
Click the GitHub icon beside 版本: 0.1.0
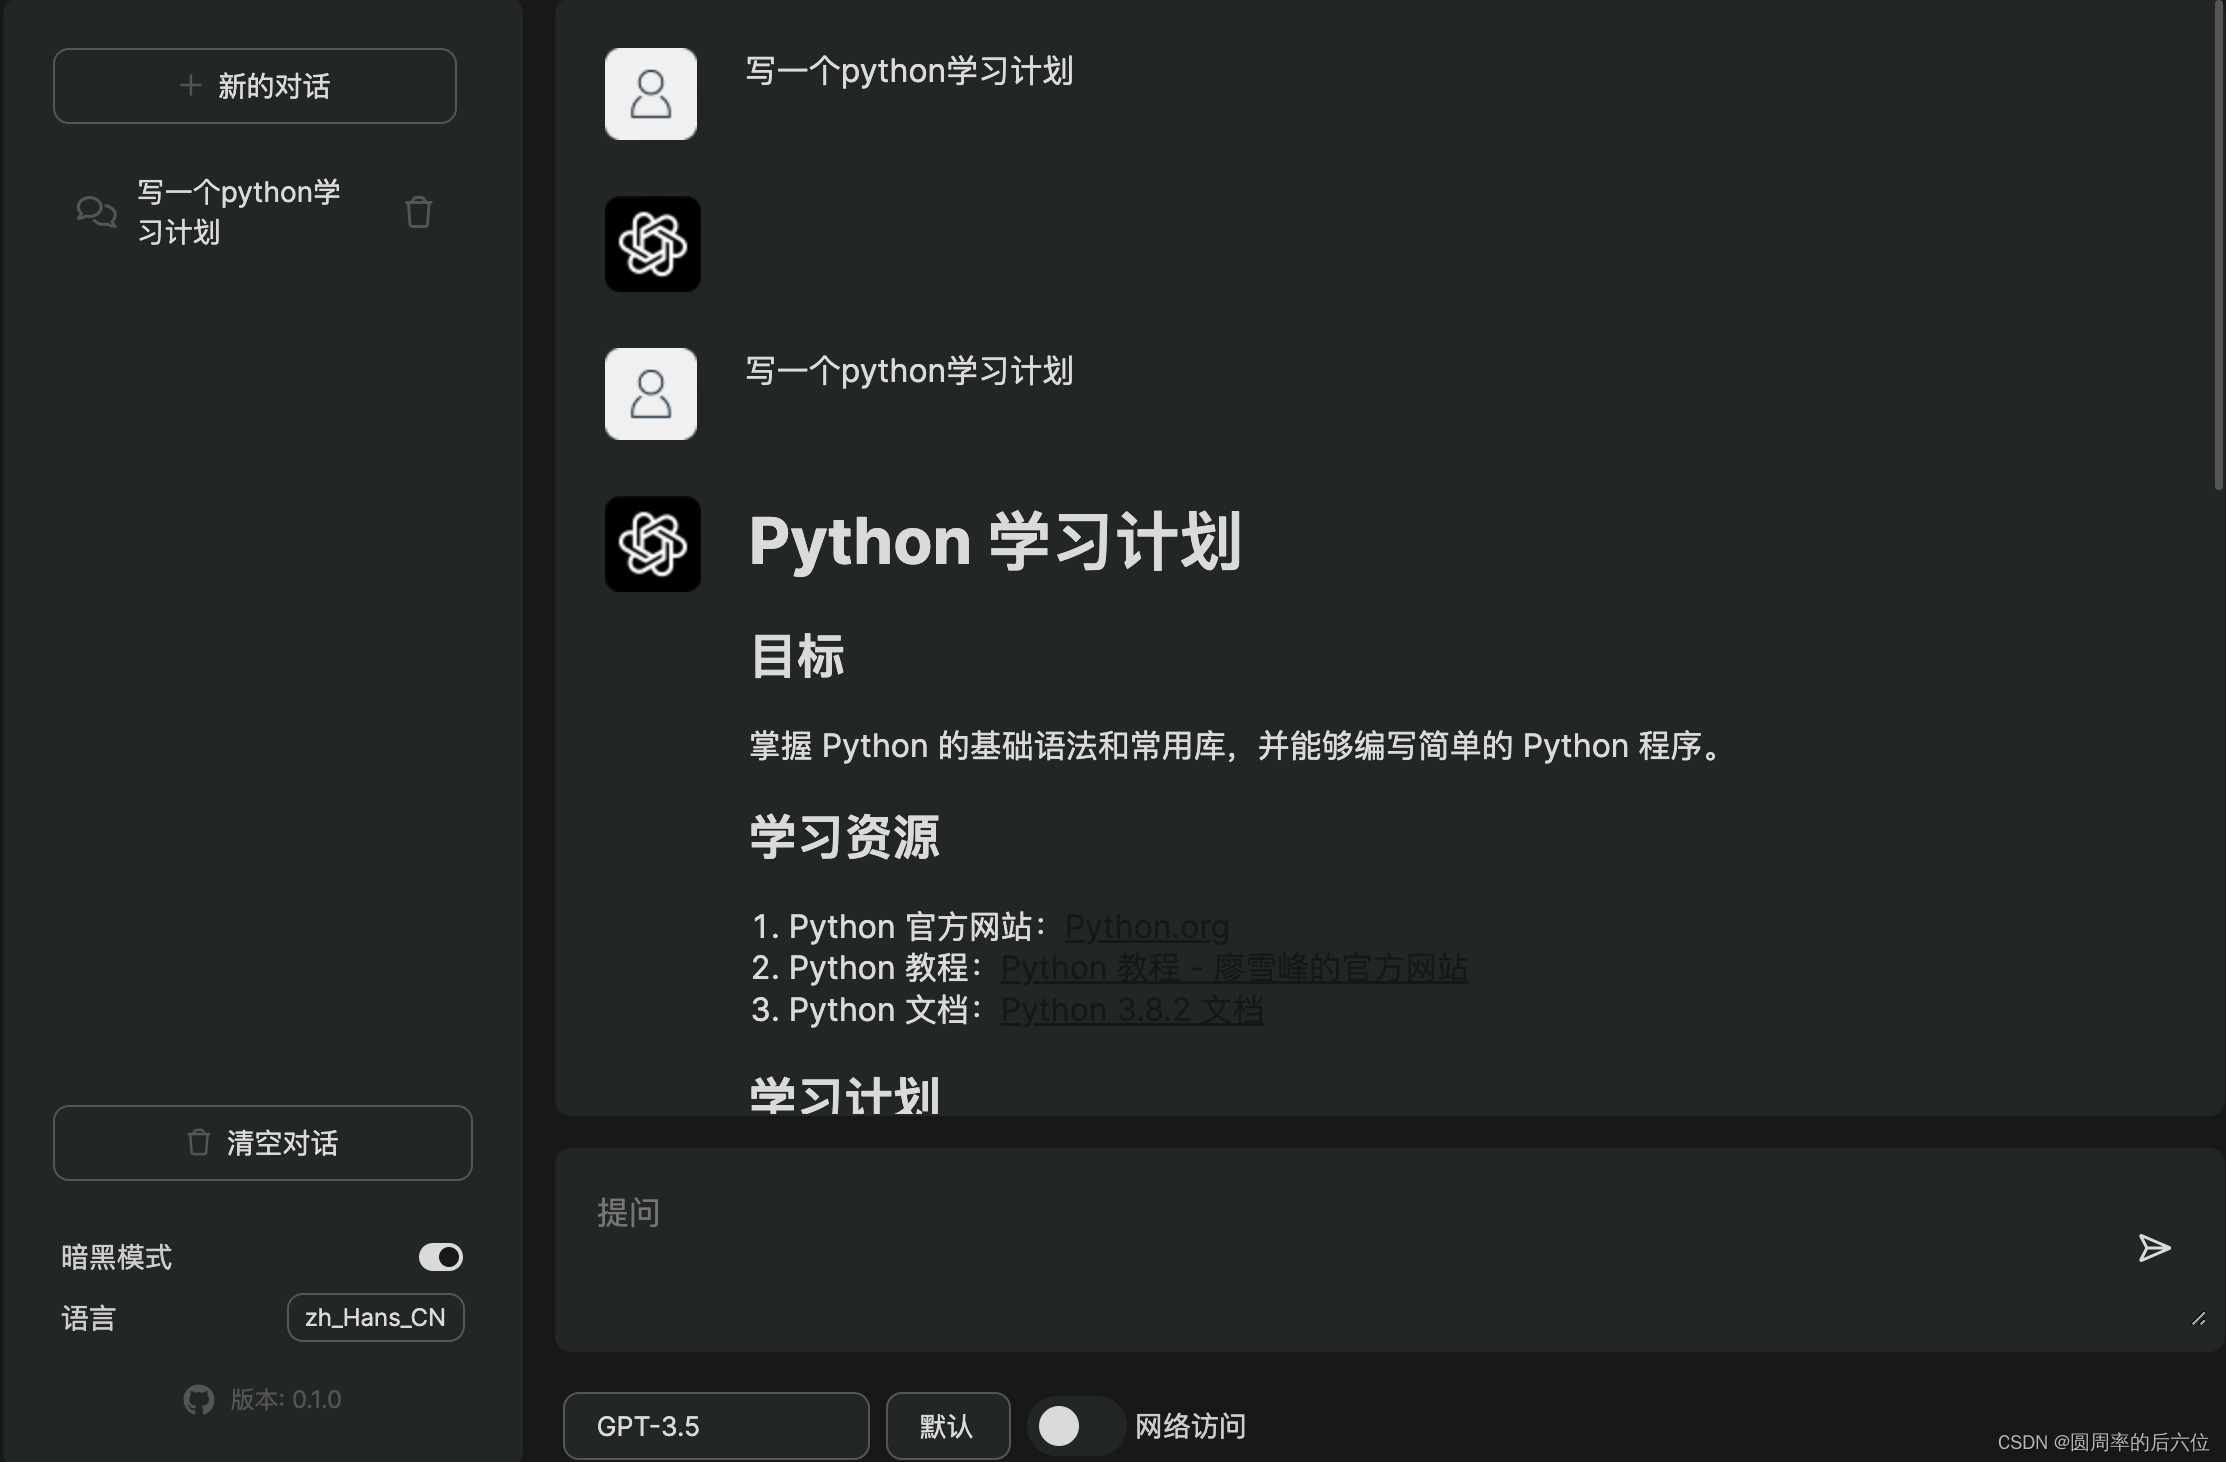click(199, 1399)
